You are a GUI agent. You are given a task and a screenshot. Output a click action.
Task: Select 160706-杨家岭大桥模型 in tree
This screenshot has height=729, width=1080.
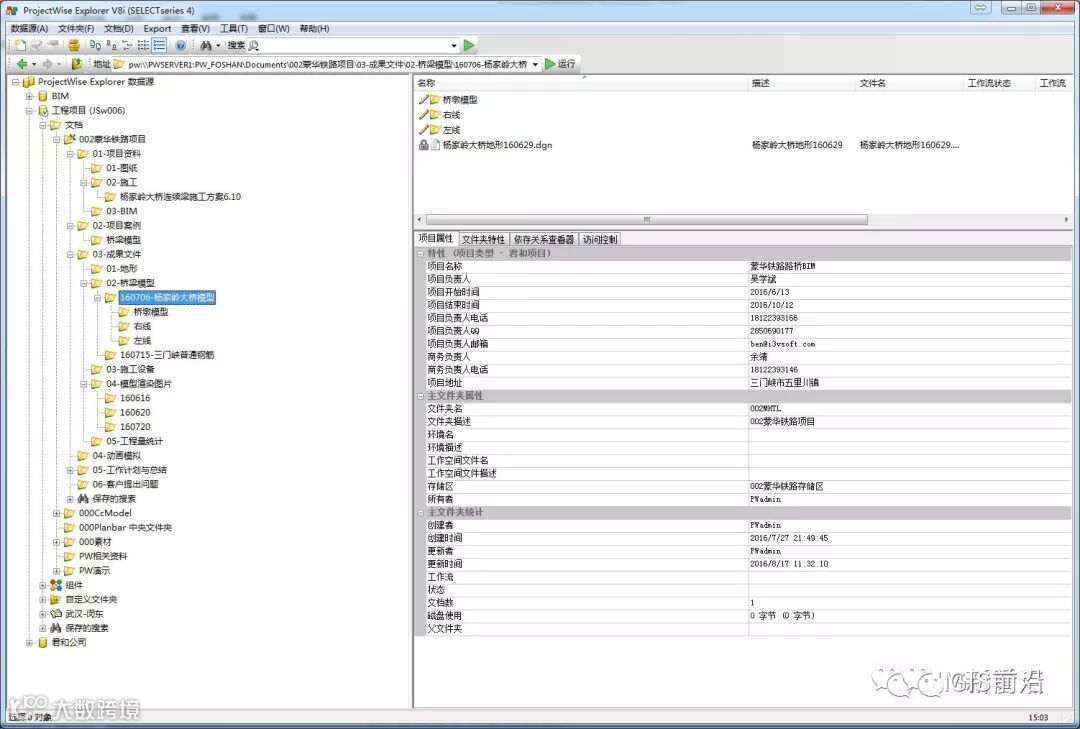167,298
